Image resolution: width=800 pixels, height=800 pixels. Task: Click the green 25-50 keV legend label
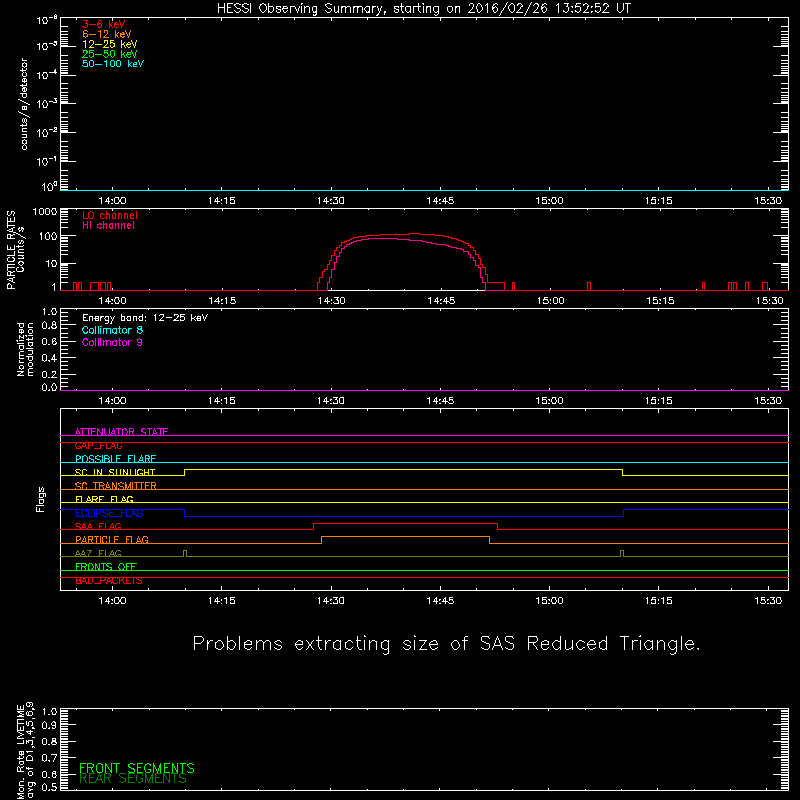click(110, 54)
